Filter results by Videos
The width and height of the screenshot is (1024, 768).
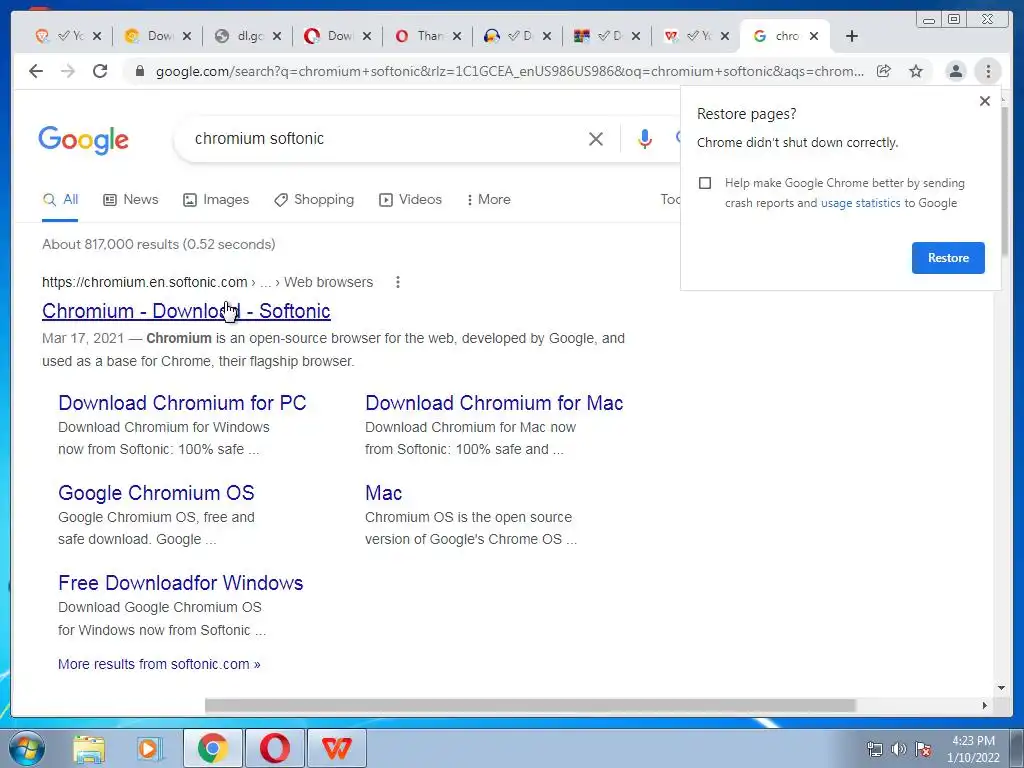click(410, 200)
